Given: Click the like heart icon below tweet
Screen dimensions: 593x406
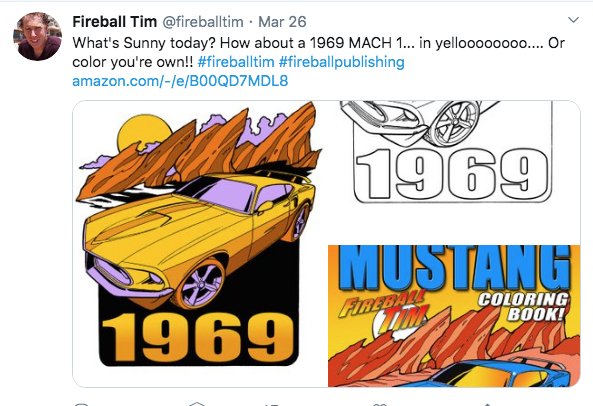Looking at the screenshot, I should tap(380, 404).
